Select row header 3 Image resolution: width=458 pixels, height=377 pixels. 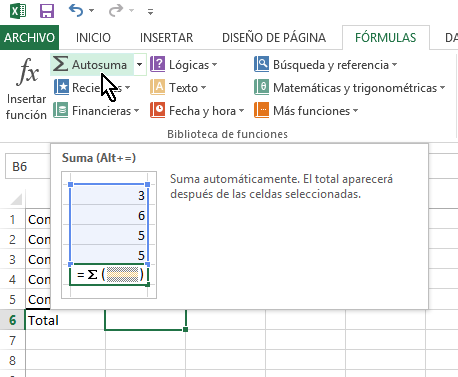pyautogui.click(x=13, y=259)
